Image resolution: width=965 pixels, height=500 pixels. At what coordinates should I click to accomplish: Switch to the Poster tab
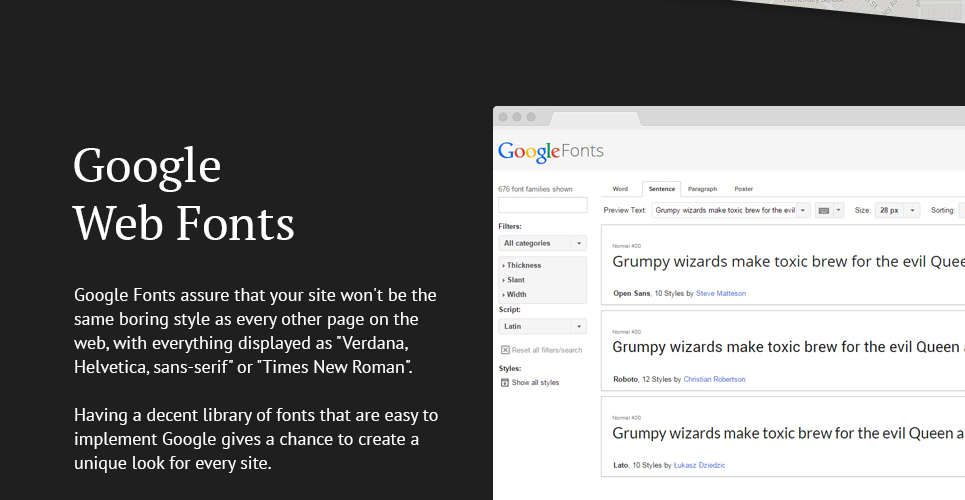point(743,189)
